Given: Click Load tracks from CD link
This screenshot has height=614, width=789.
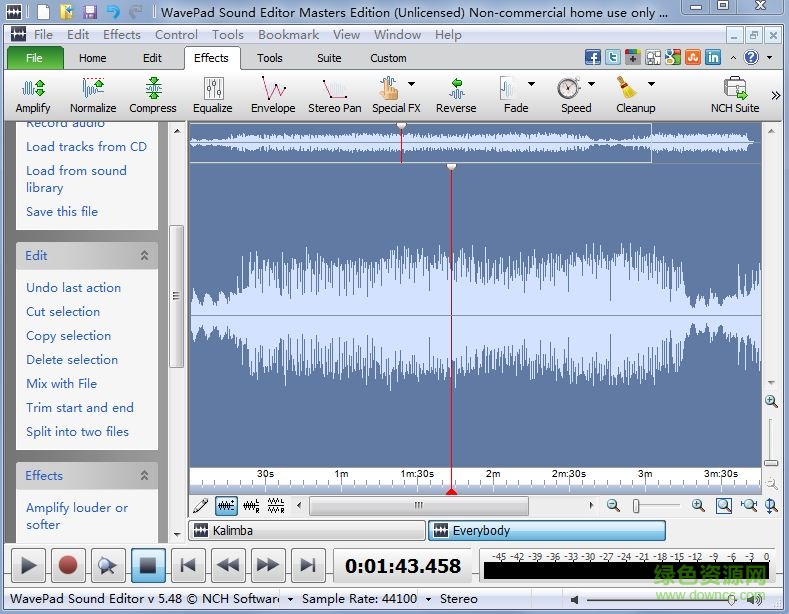Looking at the screenshot, I should 87,146.
